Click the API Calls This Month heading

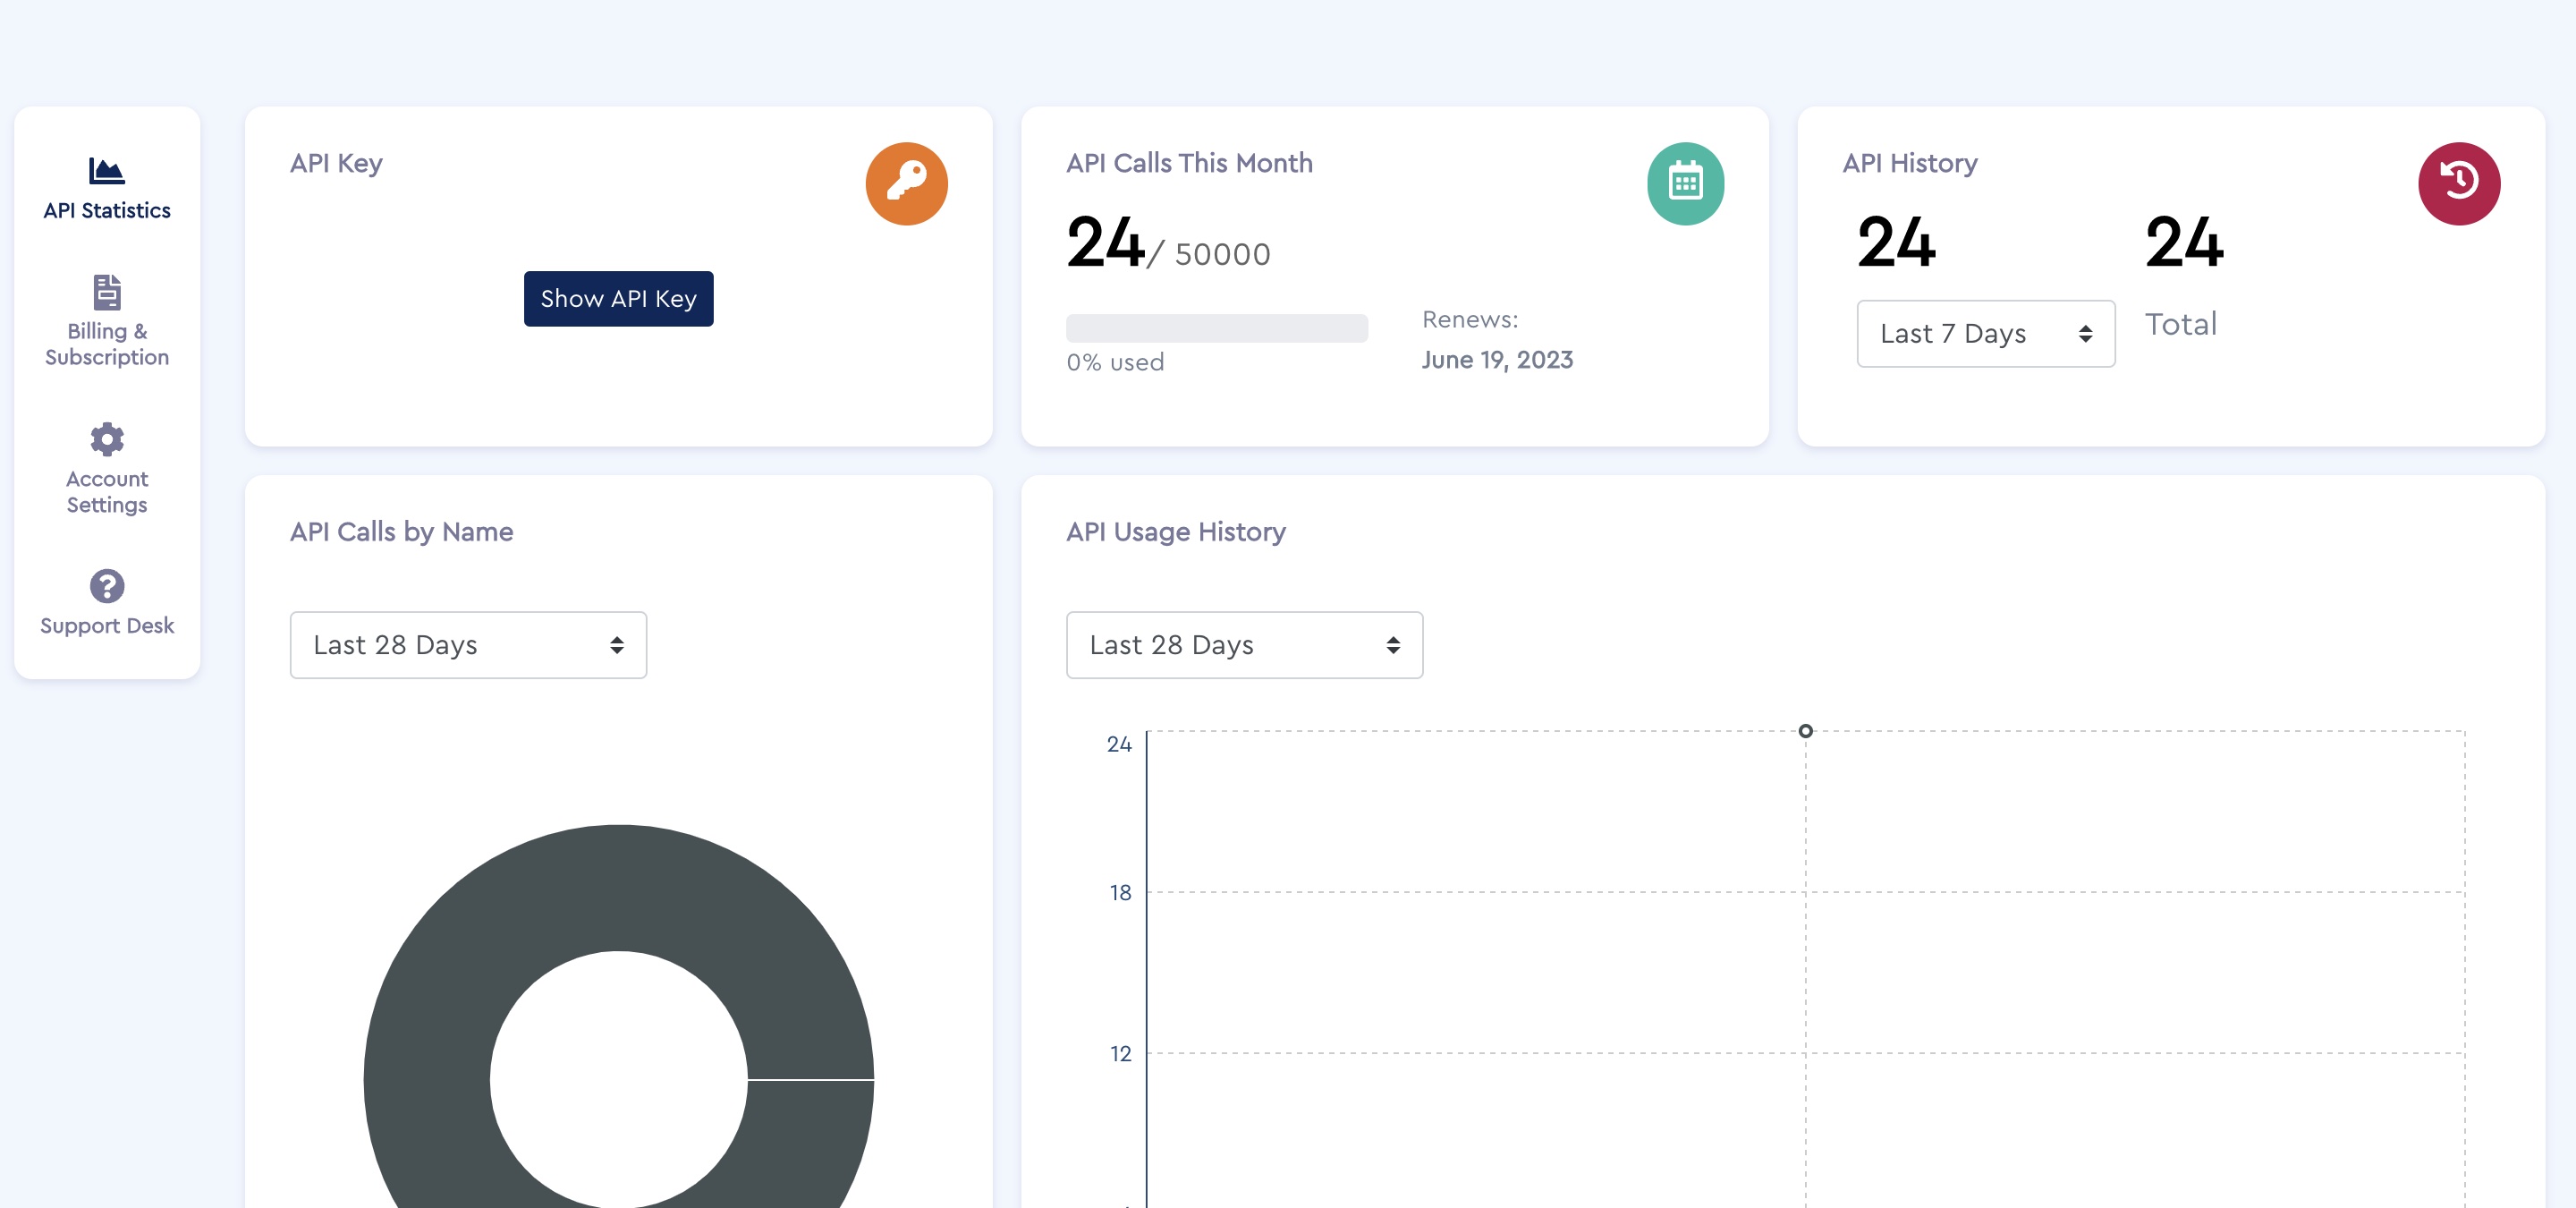click(1189, 163)
